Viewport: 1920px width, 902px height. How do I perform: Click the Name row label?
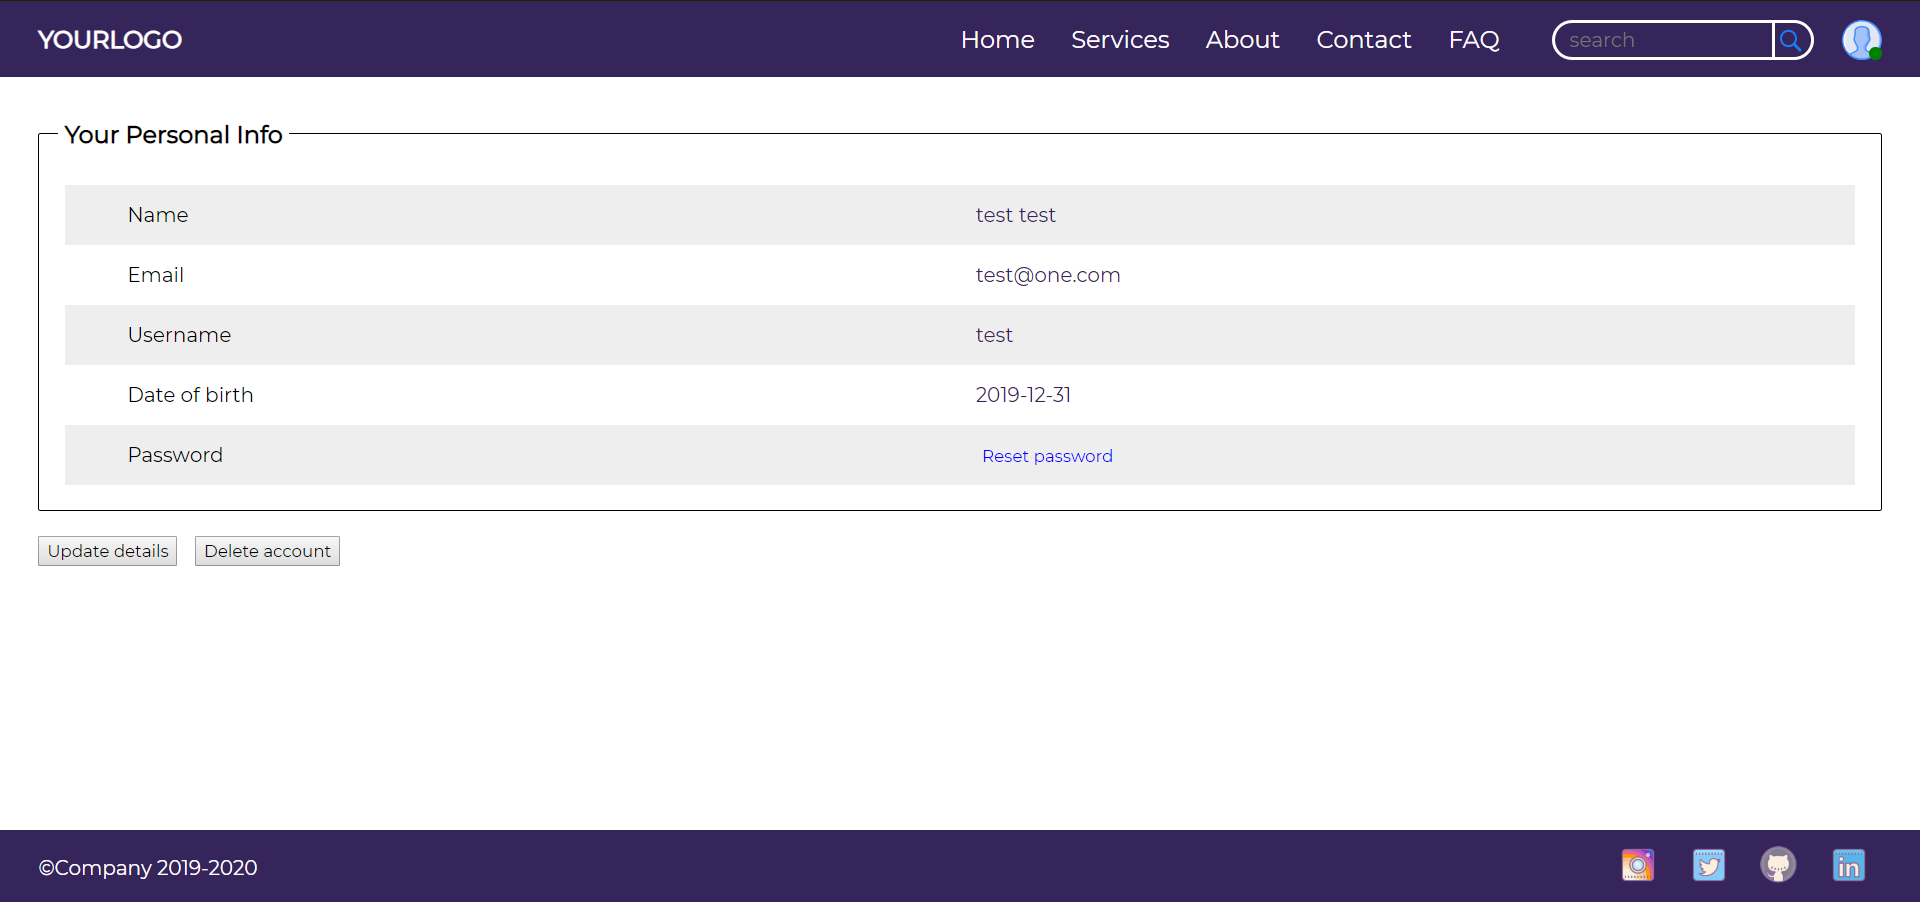[x=158, y=215]
